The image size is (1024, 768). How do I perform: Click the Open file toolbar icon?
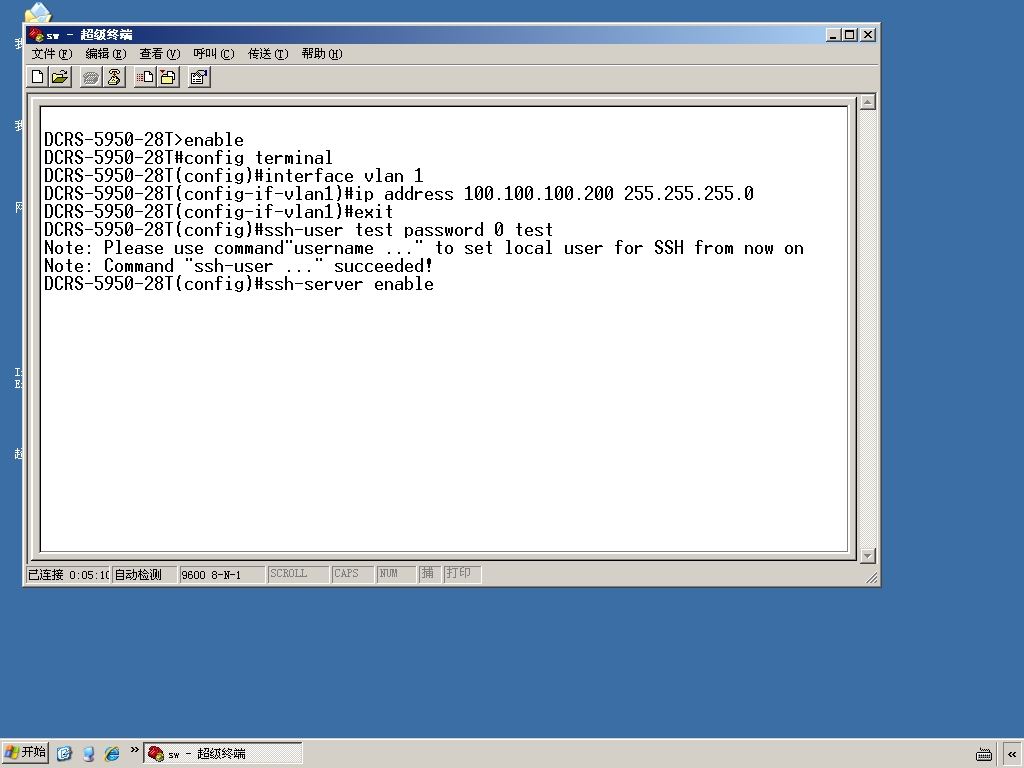[x=60, y=77]
